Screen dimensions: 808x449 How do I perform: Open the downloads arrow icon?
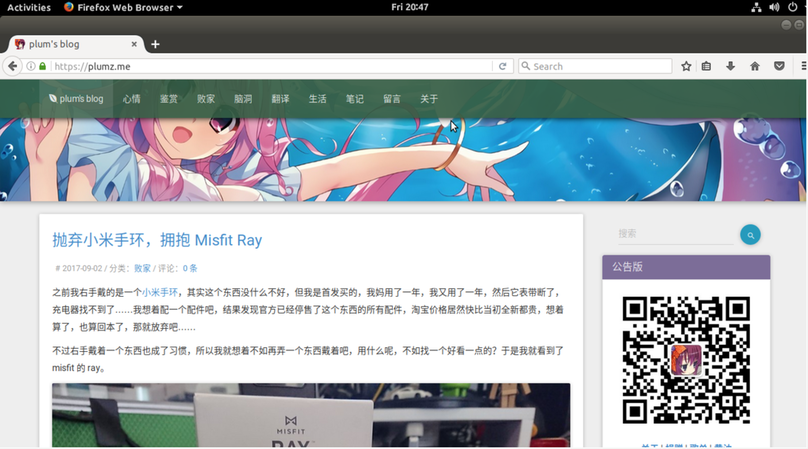pyautogui.click(x=730, y=66)
